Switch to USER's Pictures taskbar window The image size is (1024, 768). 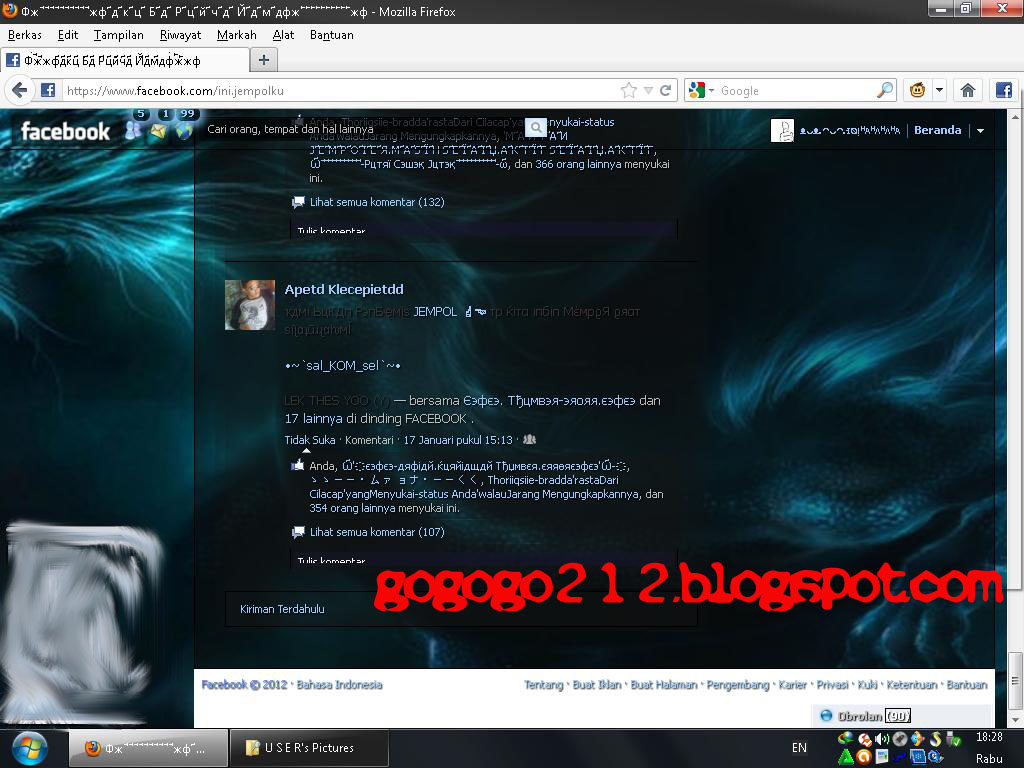tap(309, 748)
